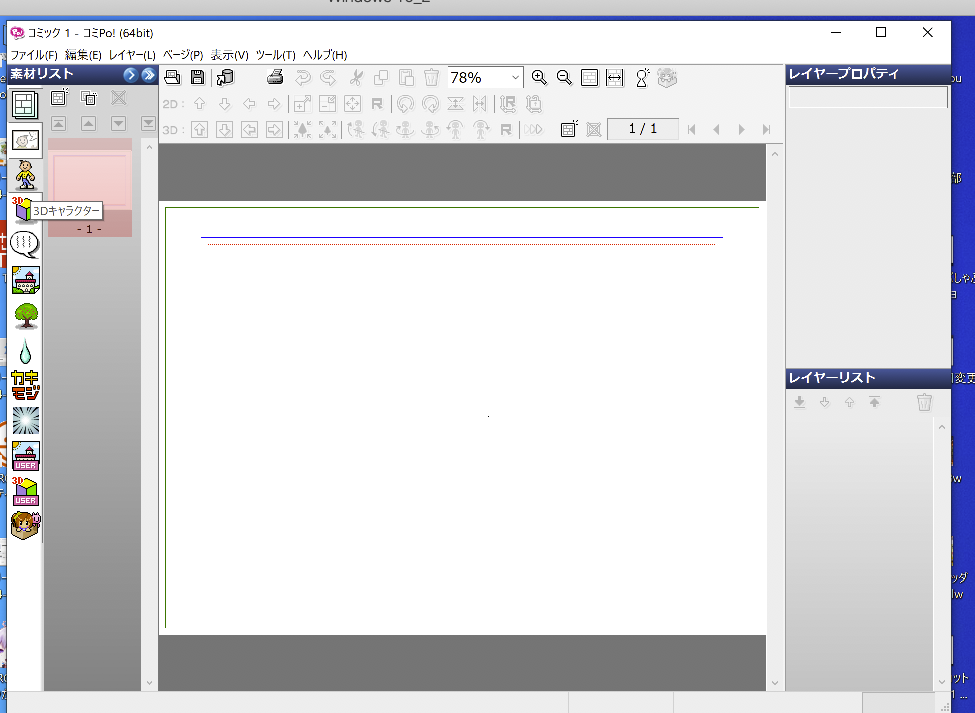Select the water drop manga-mark category
This screenshot has height=713, width=975.
point(25,351)
